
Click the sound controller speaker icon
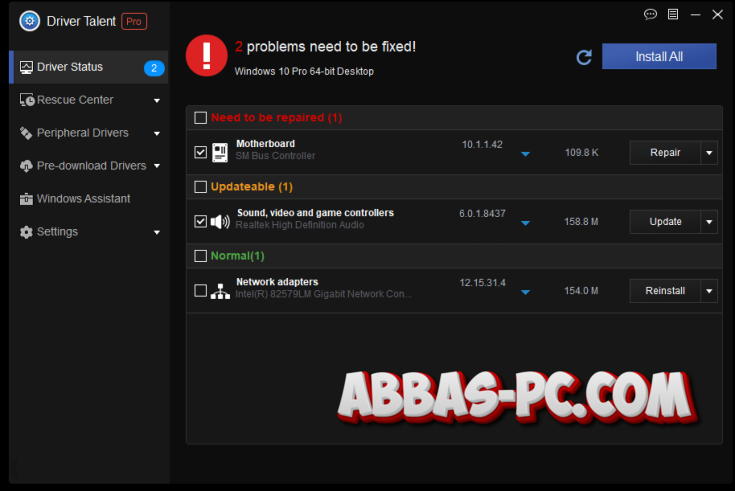220,221
